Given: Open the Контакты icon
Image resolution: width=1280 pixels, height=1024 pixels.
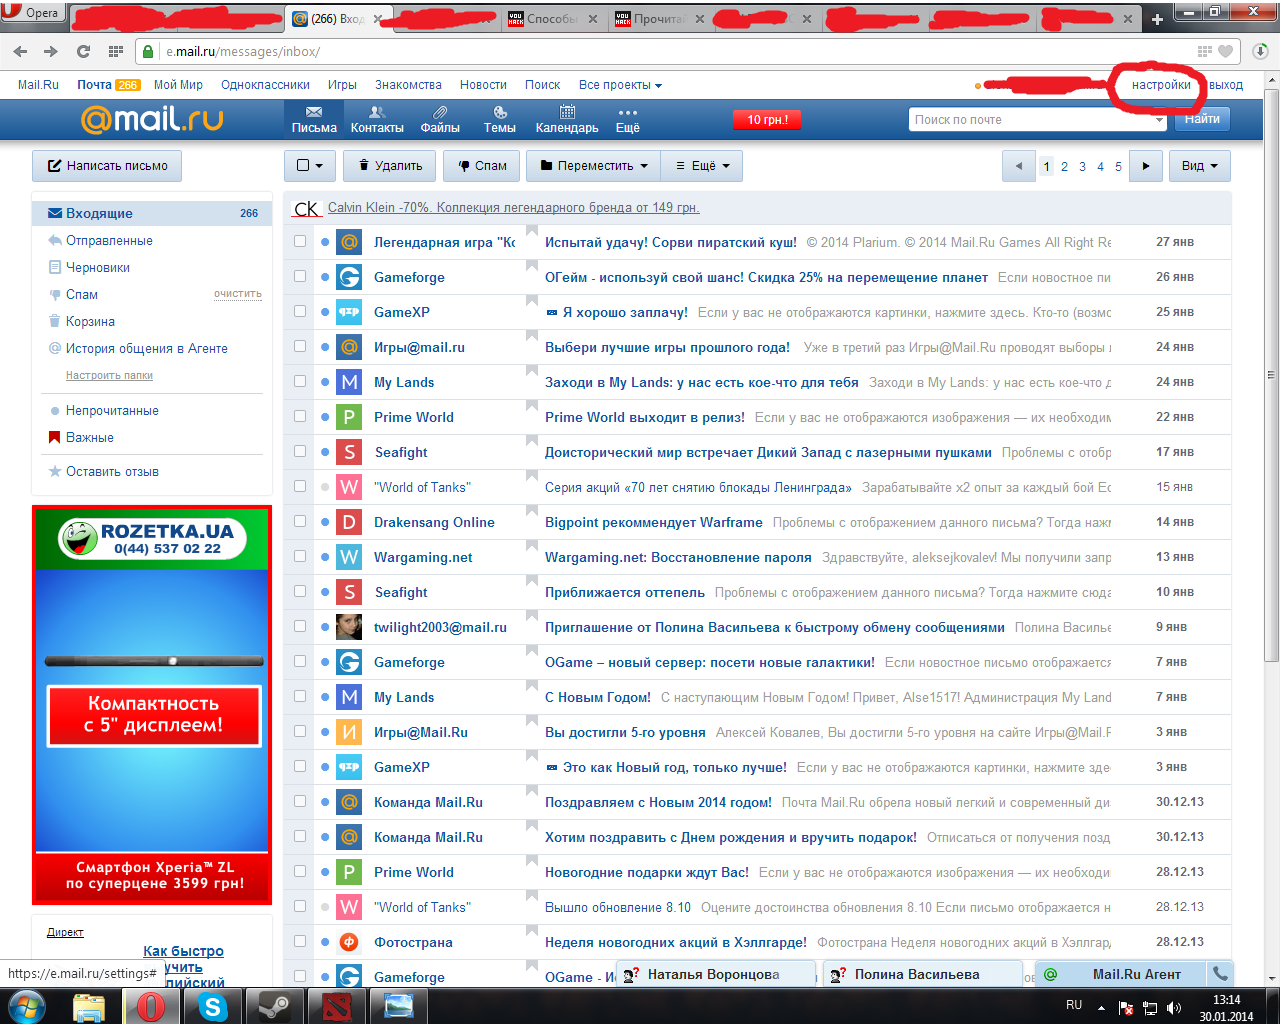Looking at the screenshot, I should click(x=377, y=119).
